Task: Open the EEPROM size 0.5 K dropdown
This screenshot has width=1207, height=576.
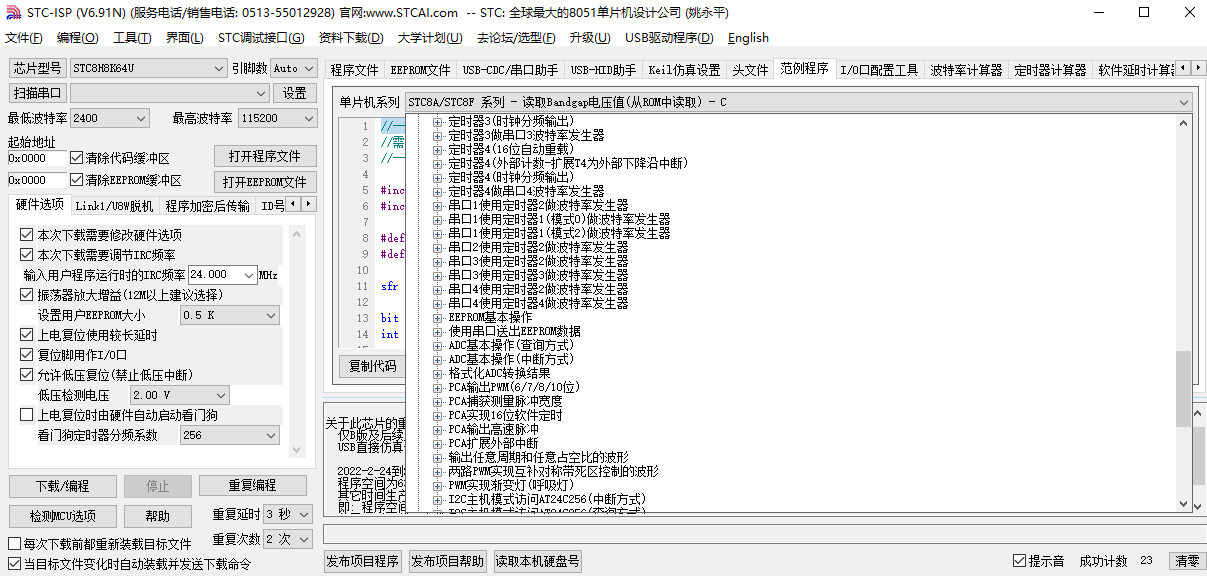Action: click(x=230, y=315)
